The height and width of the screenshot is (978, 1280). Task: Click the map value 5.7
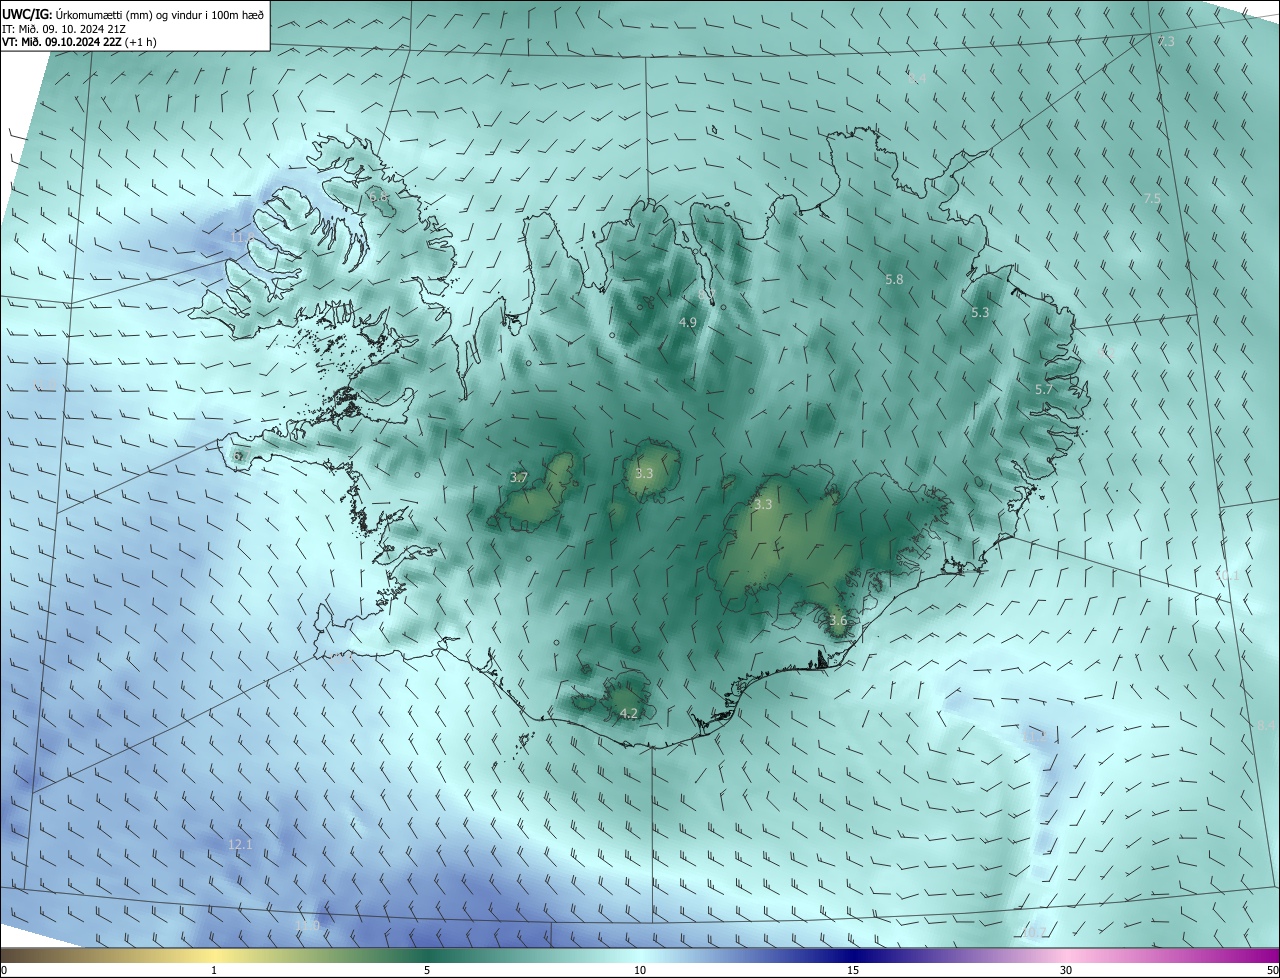1044,390
